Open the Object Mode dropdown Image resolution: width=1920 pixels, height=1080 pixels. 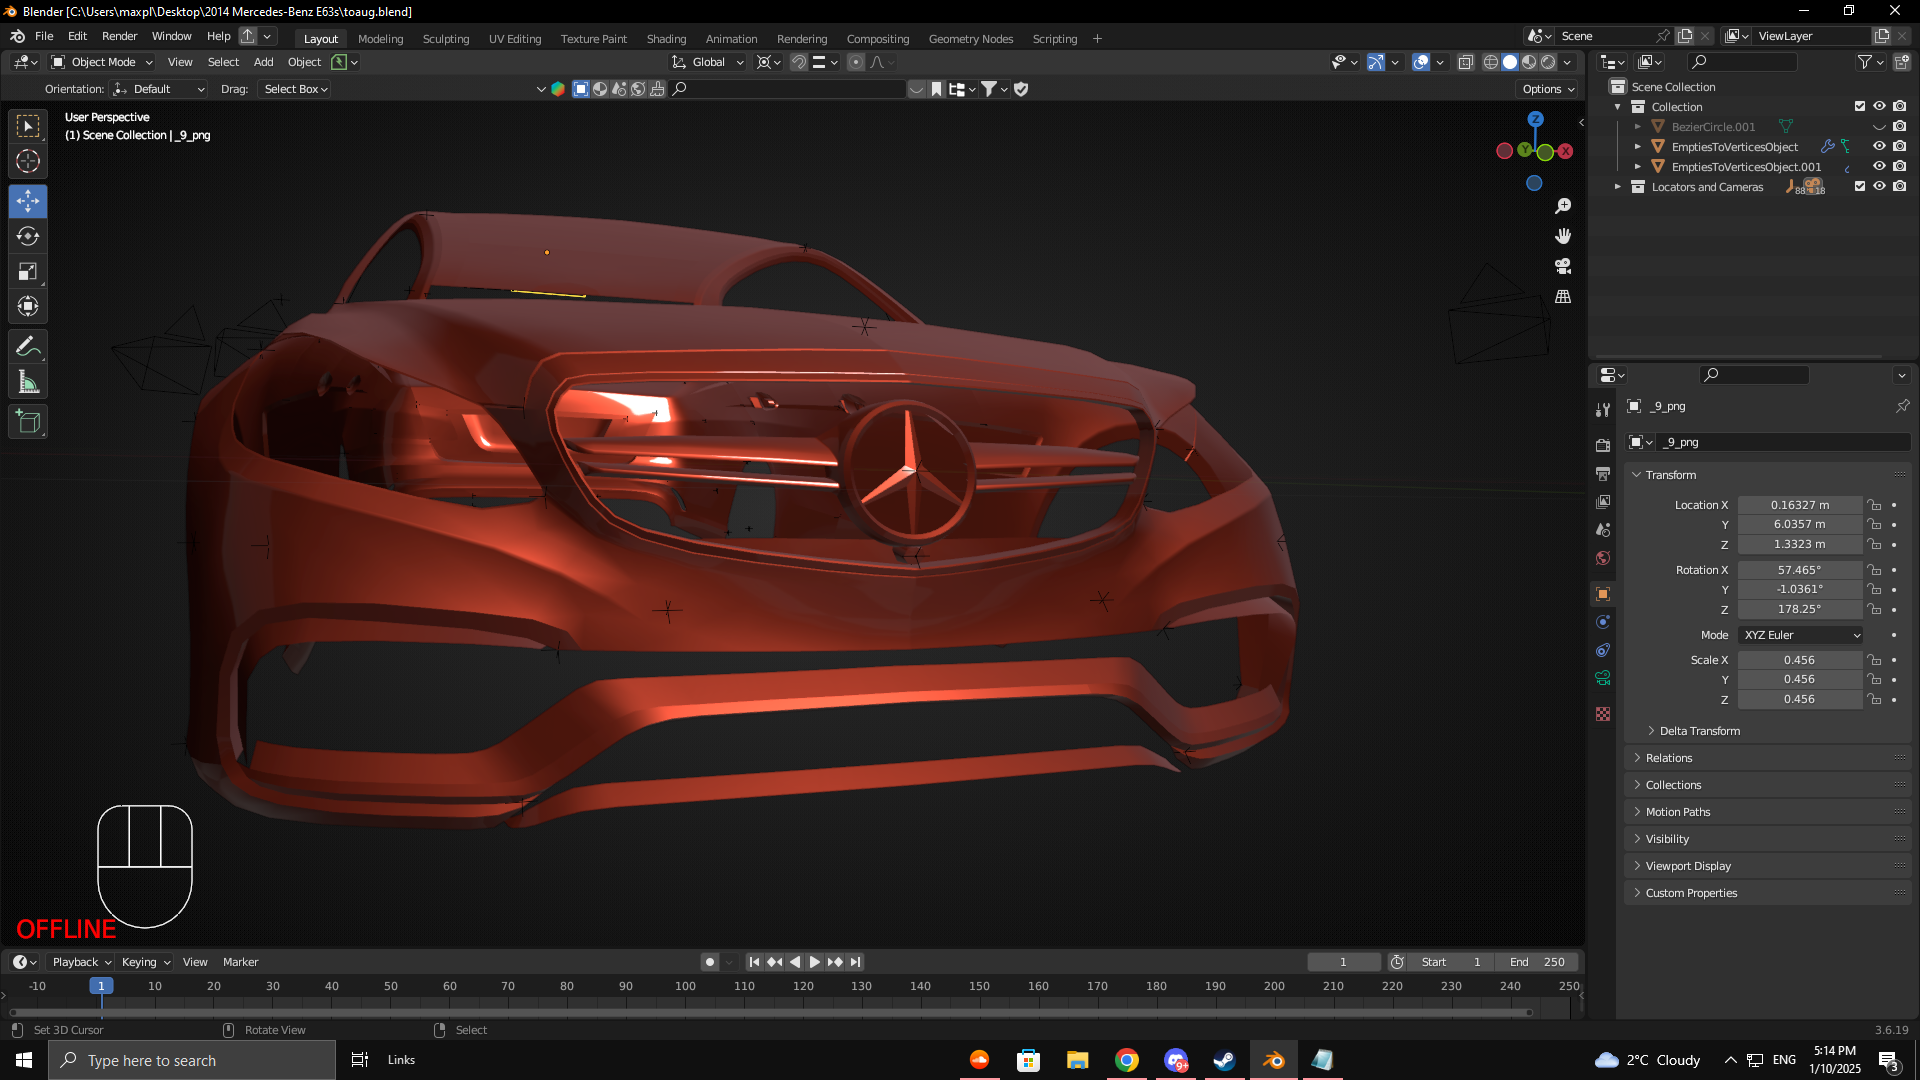[x=102, y=62]
